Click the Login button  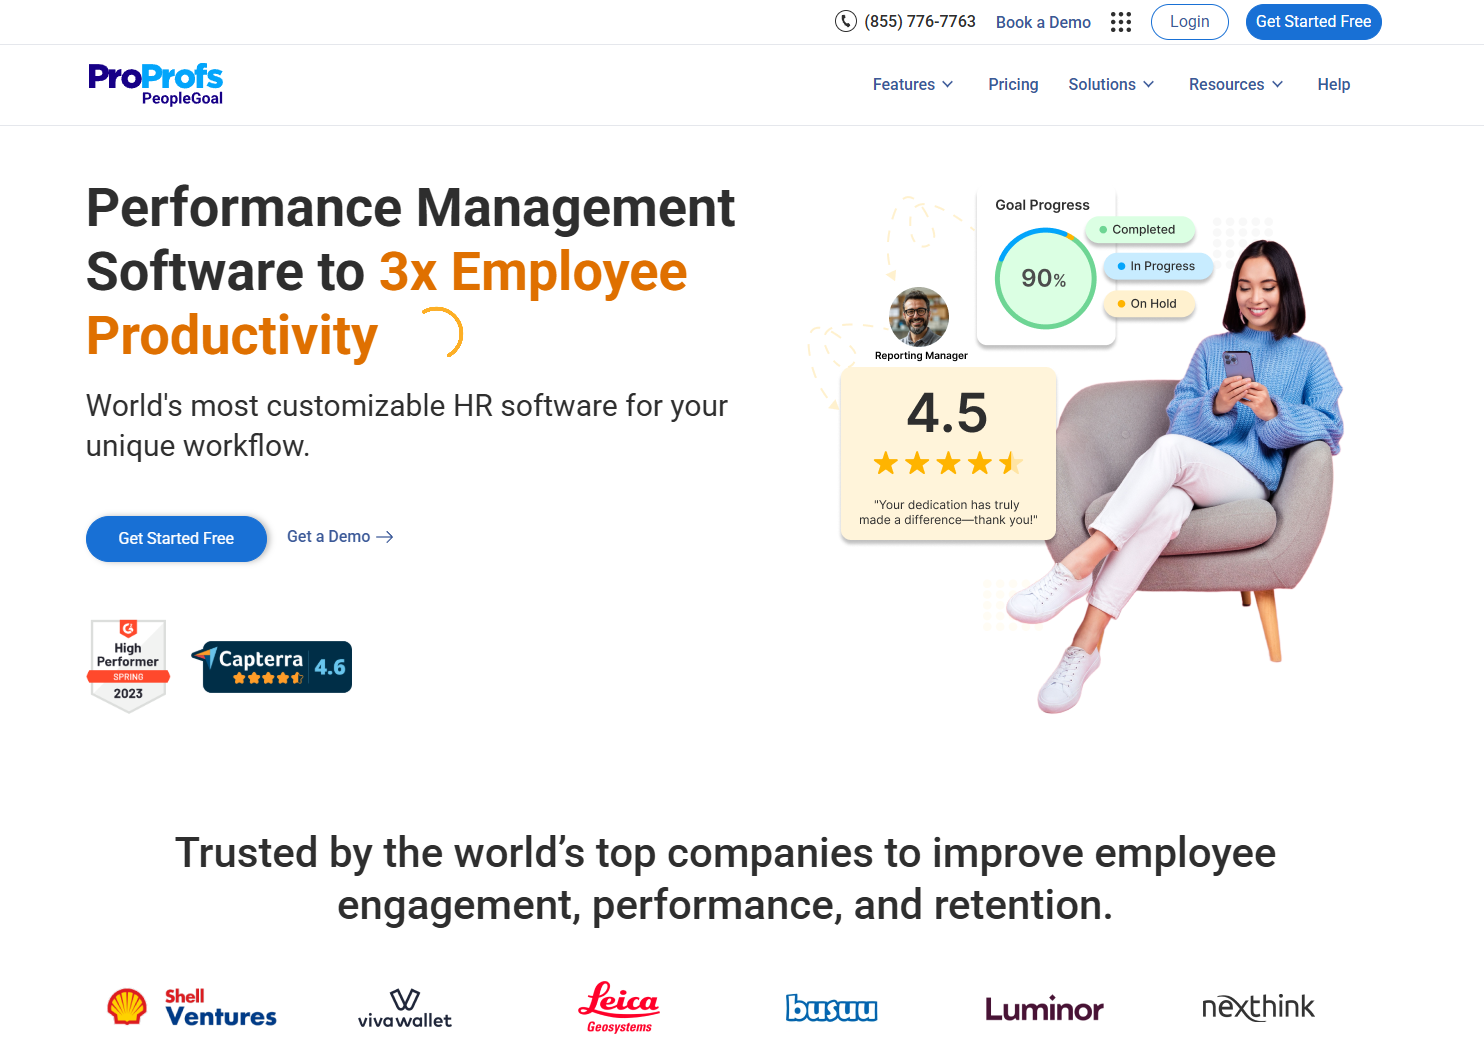coord(1189,21)
